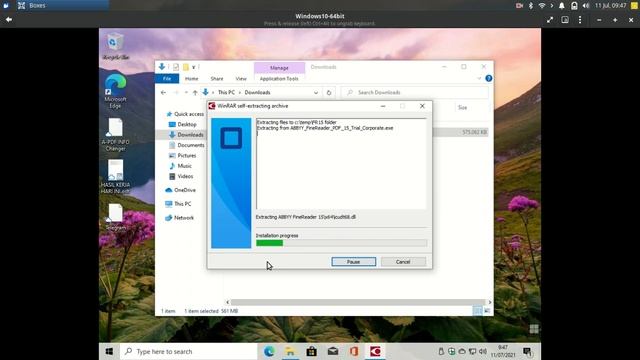This screenshot has height=360, width=640.
Task: Select Pictures in navigation pane
Action: pyautogui.click(x=187, y=156)
